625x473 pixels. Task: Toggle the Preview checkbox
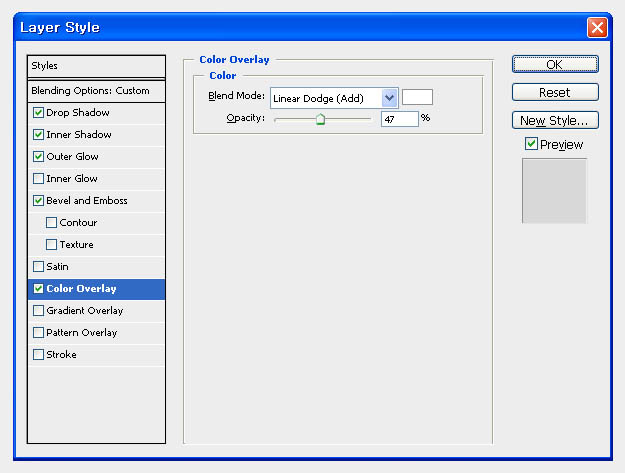[531, 144]
